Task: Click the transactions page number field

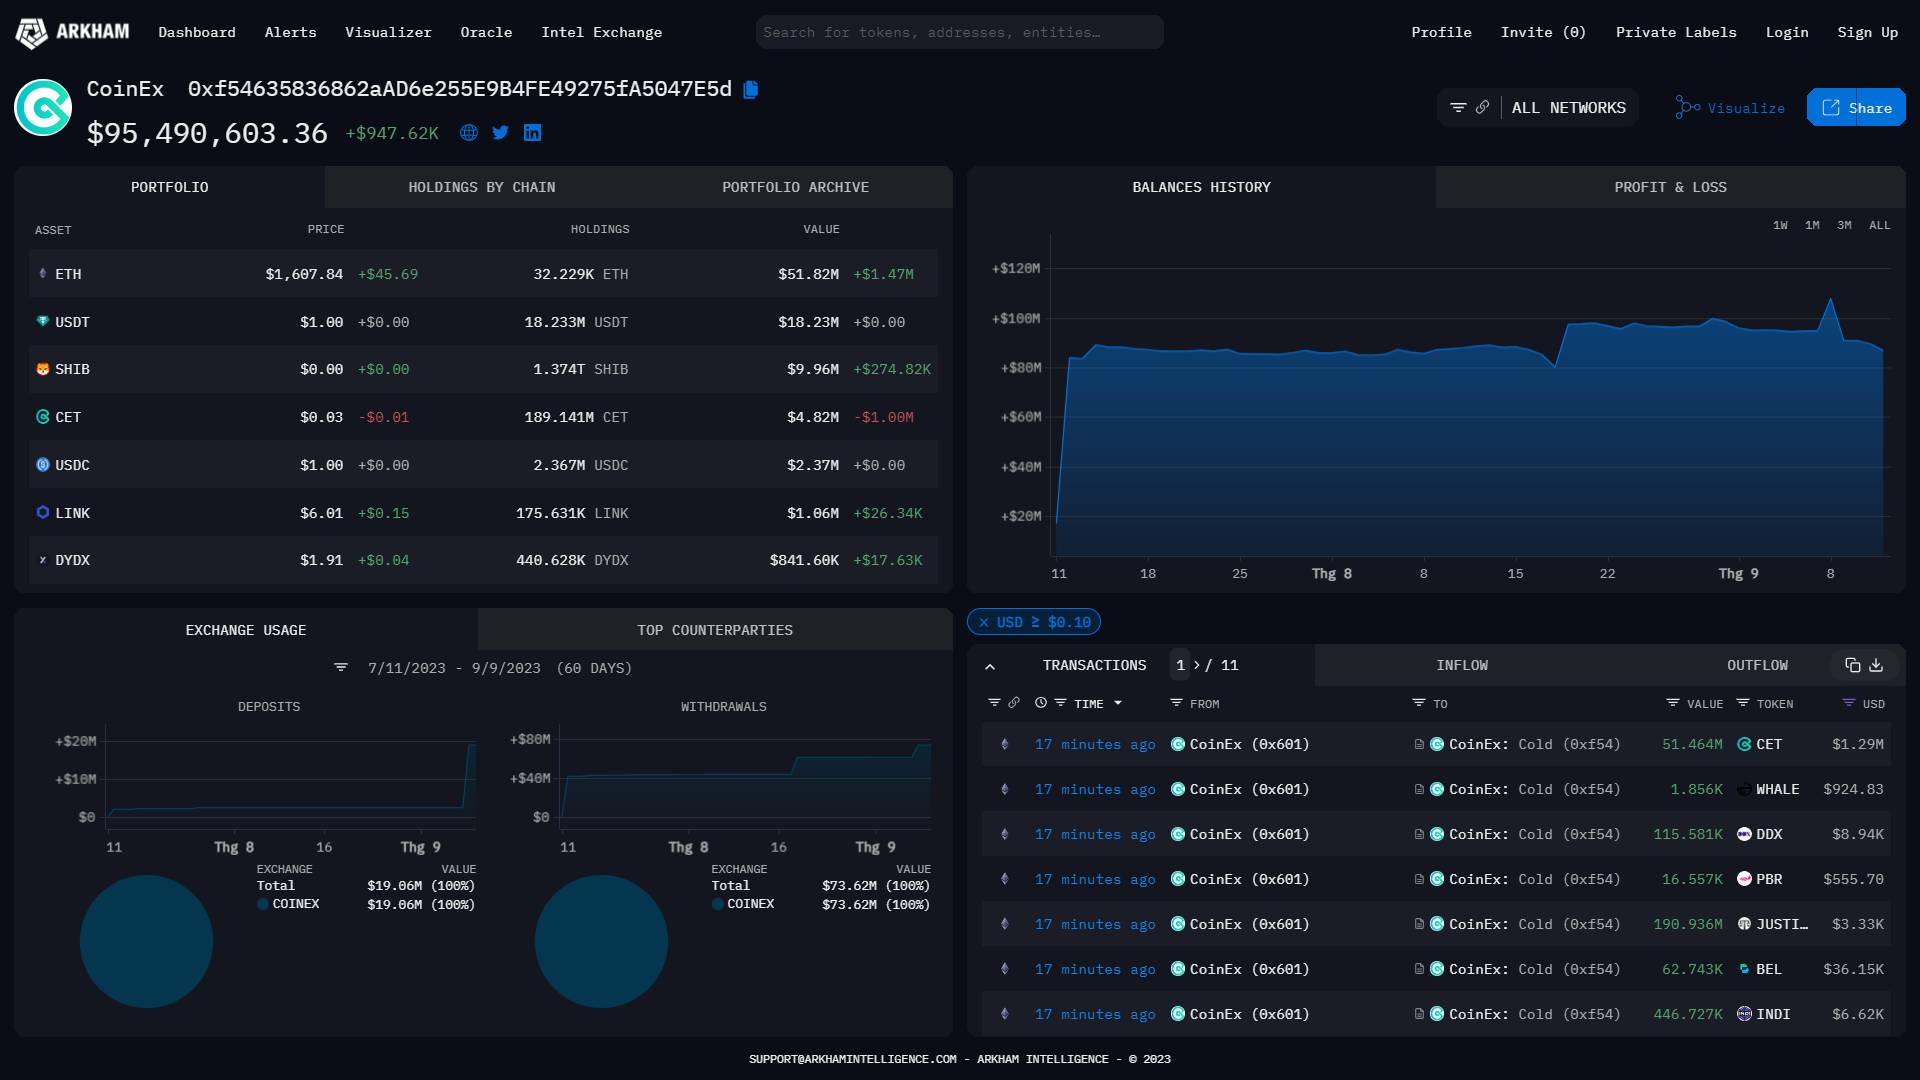Action: click(1180, 666)
